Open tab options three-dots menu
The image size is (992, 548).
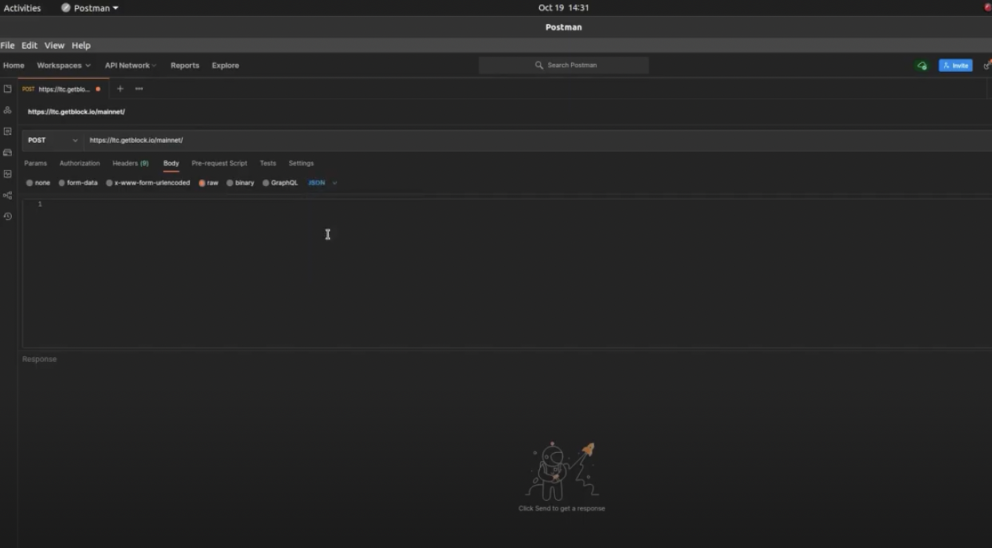point(139,89)
